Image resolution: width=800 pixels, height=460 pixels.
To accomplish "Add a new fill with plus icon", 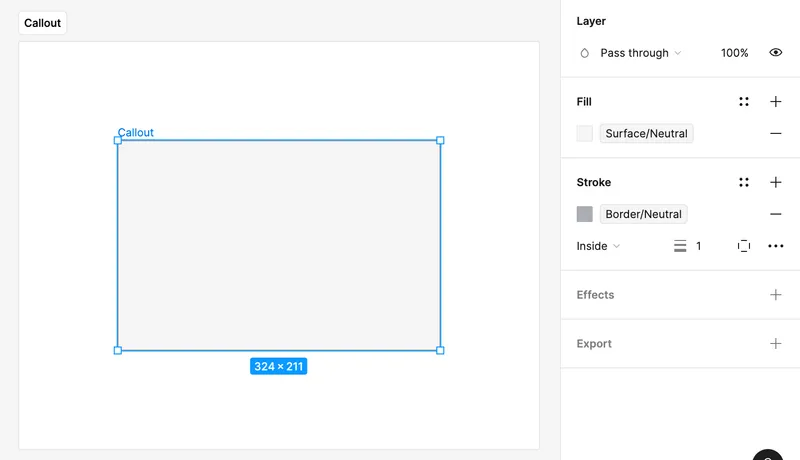I will 775,102.
